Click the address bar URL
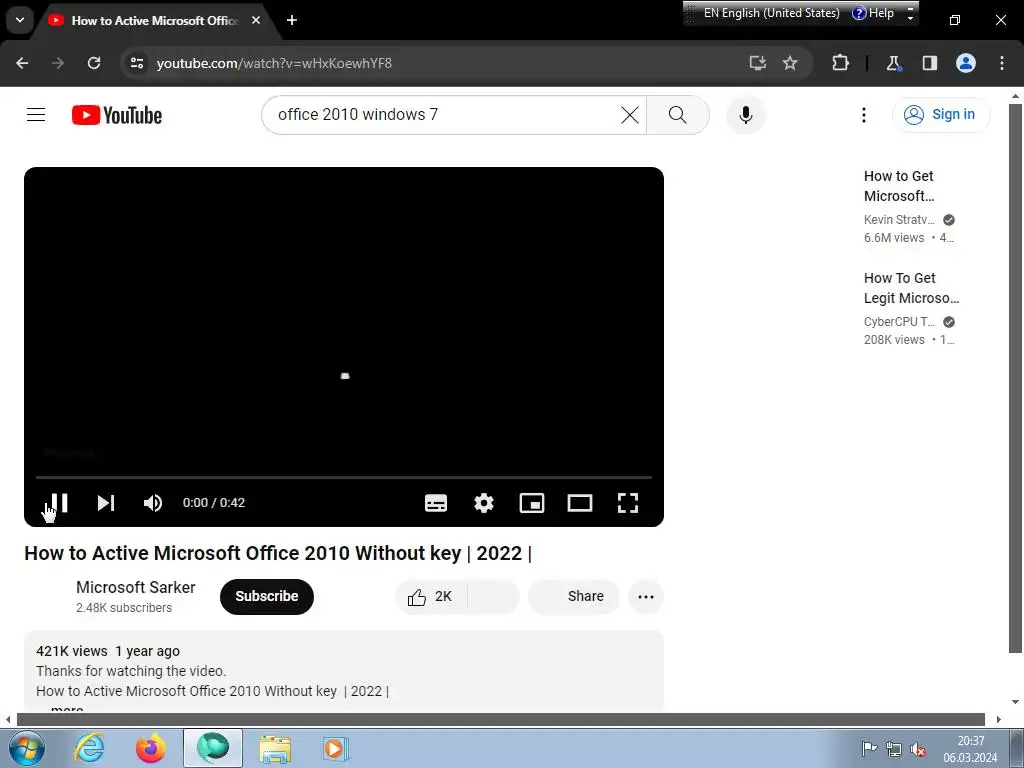The image size is (1024, 768). point(274,63)
